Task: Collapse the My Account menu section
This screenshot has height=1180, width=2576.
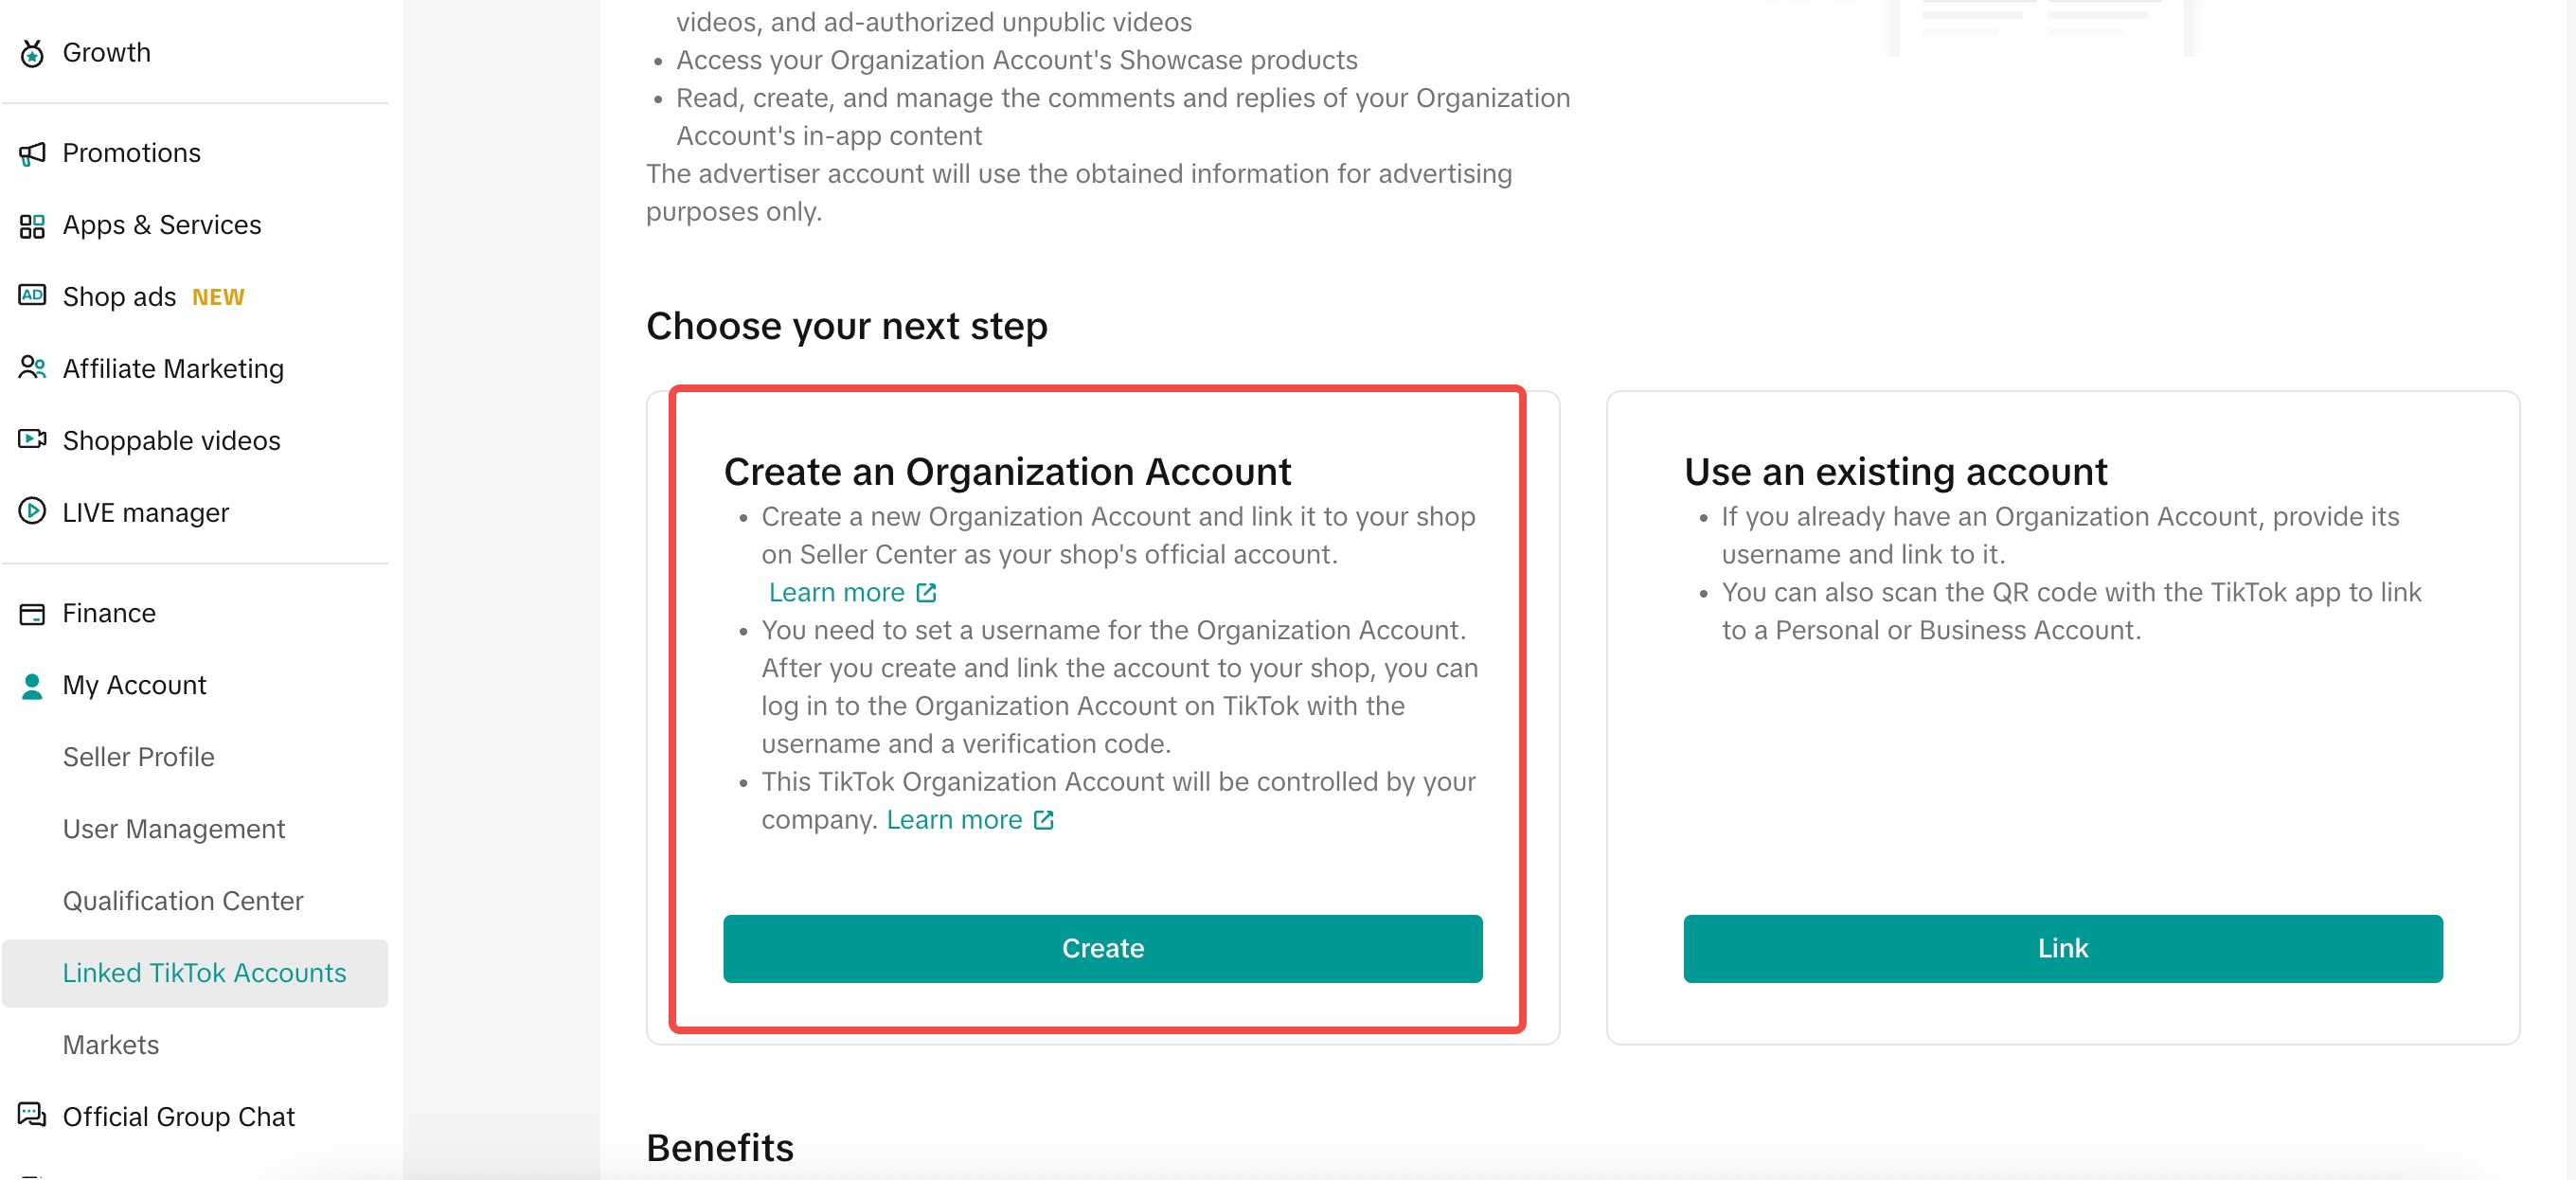Action: coord(134,685)
